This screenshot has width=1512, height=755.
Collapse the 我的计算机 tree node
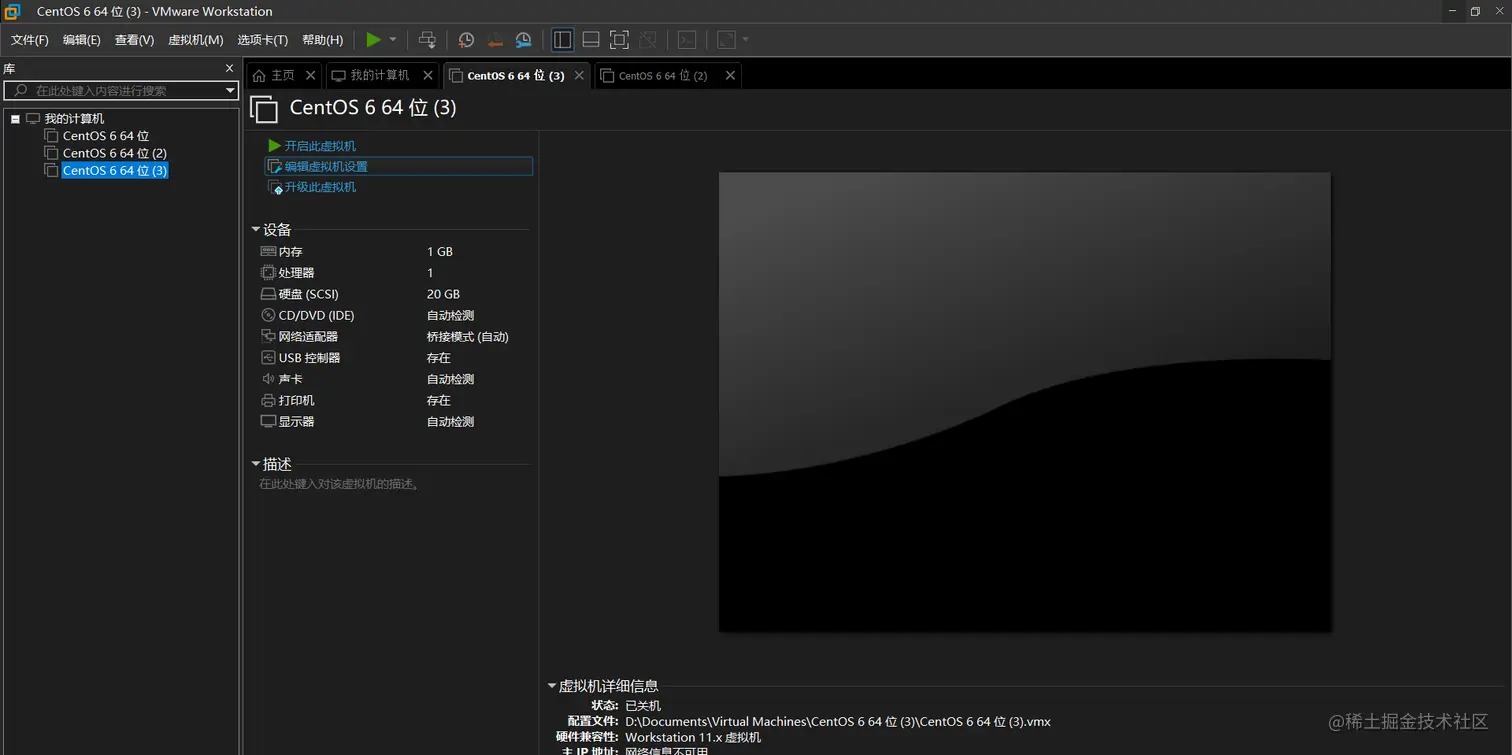16,119
